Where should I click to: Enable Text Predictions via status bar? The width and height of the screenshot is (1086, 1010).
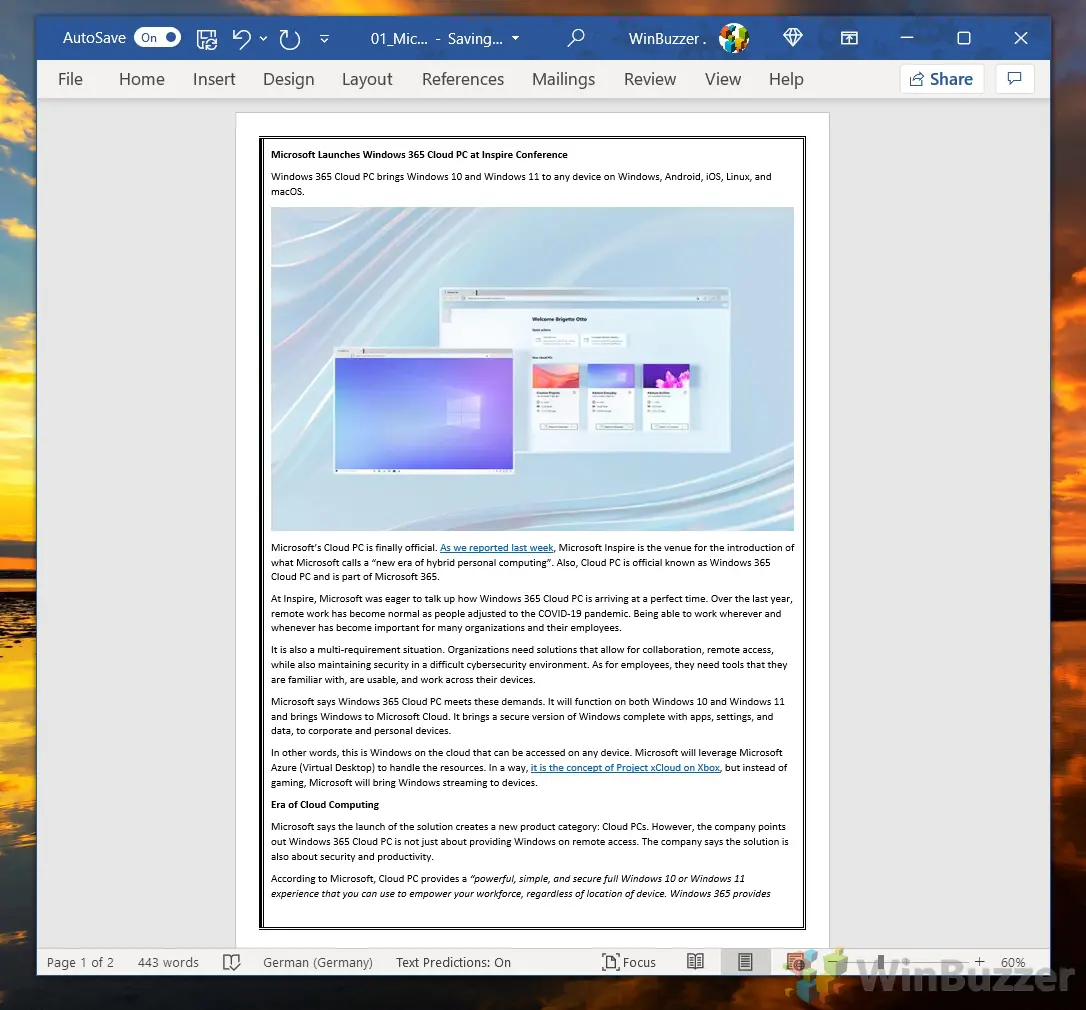click(453, 962)
